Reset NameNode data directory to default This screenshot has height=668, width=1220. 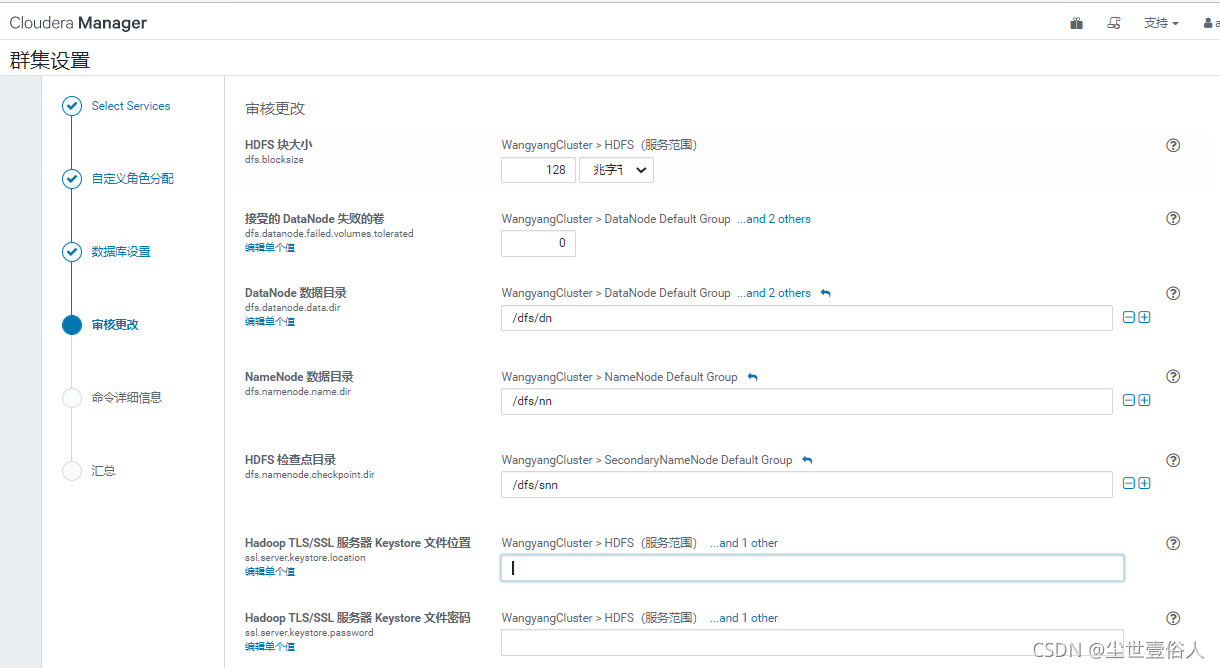[753, 377]
